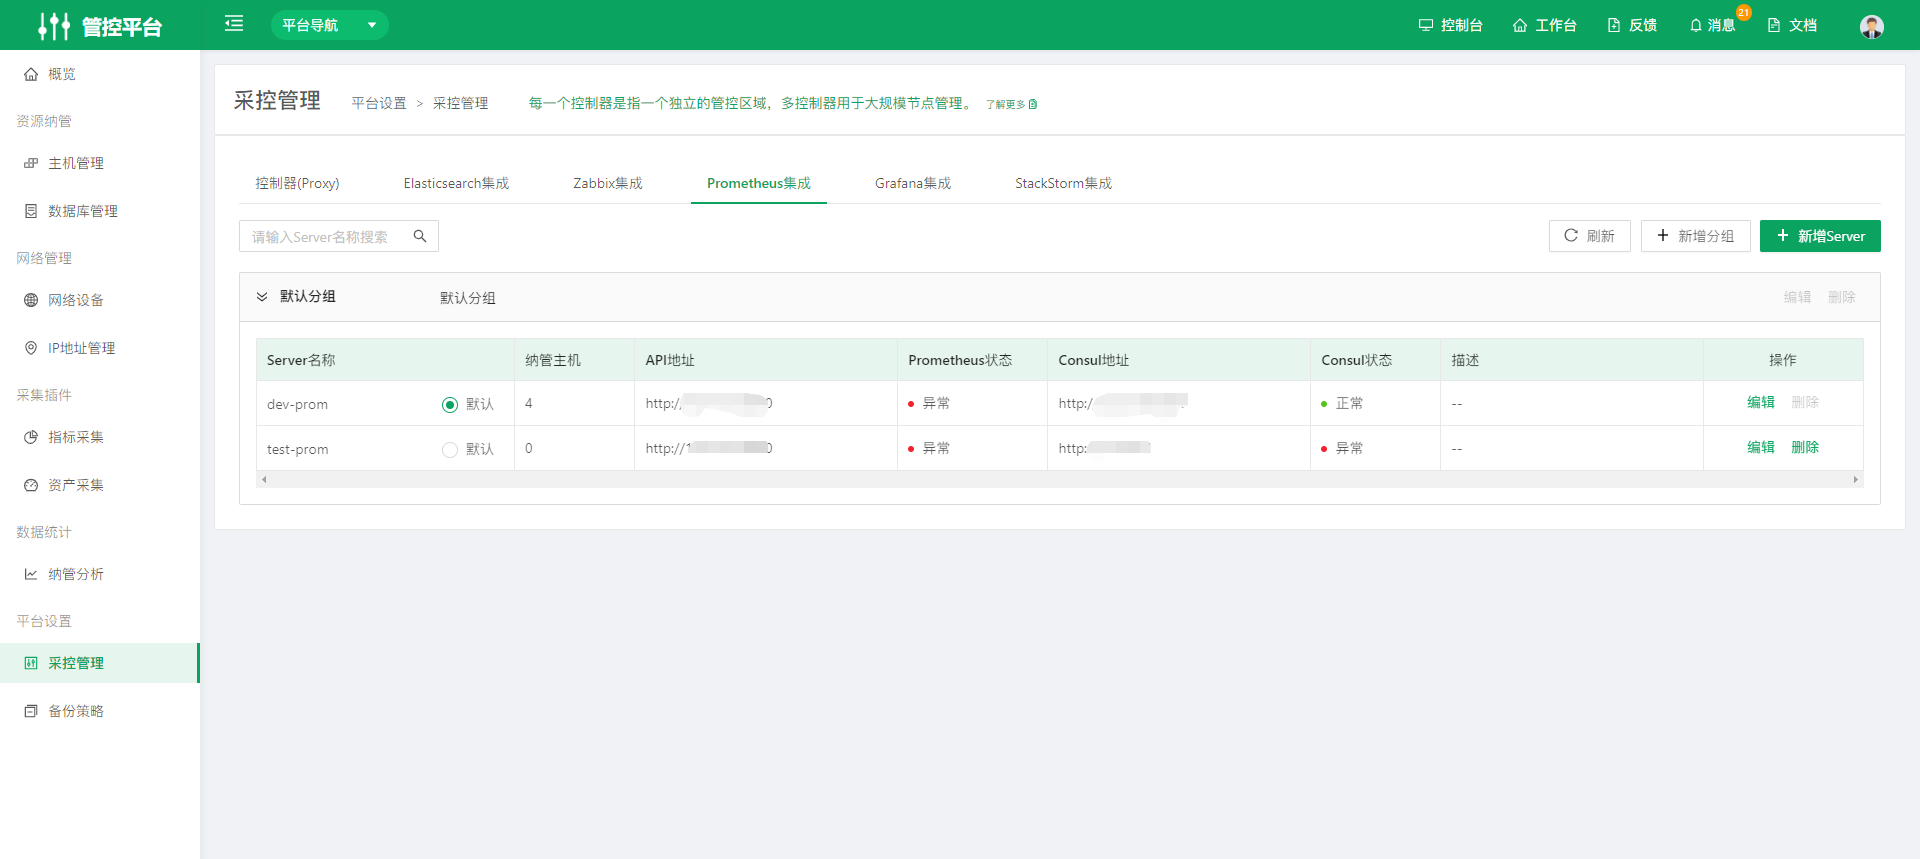Click the 新增Server button

(x=1820, y=236)
